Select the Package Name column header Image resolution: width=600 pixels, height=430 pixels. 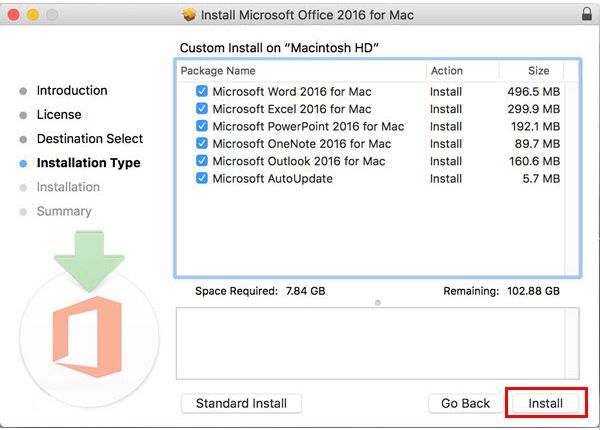click(x=302, y=71)
